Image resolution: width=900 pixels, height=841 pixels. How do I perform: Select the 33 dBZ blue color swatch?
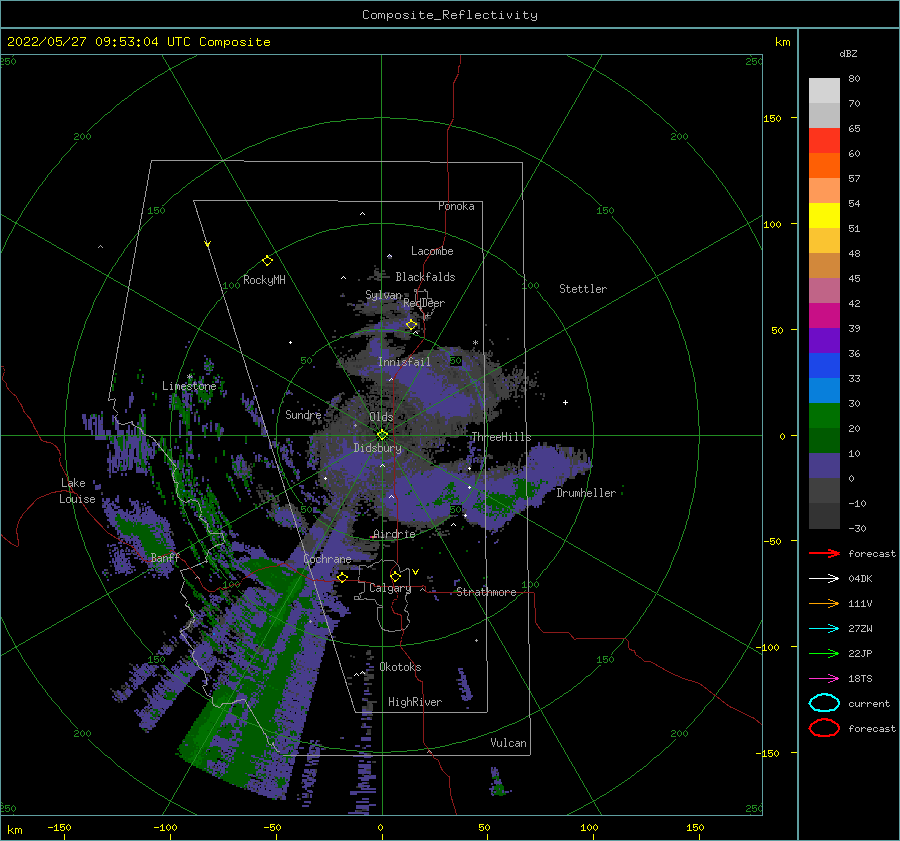[824, 366]
